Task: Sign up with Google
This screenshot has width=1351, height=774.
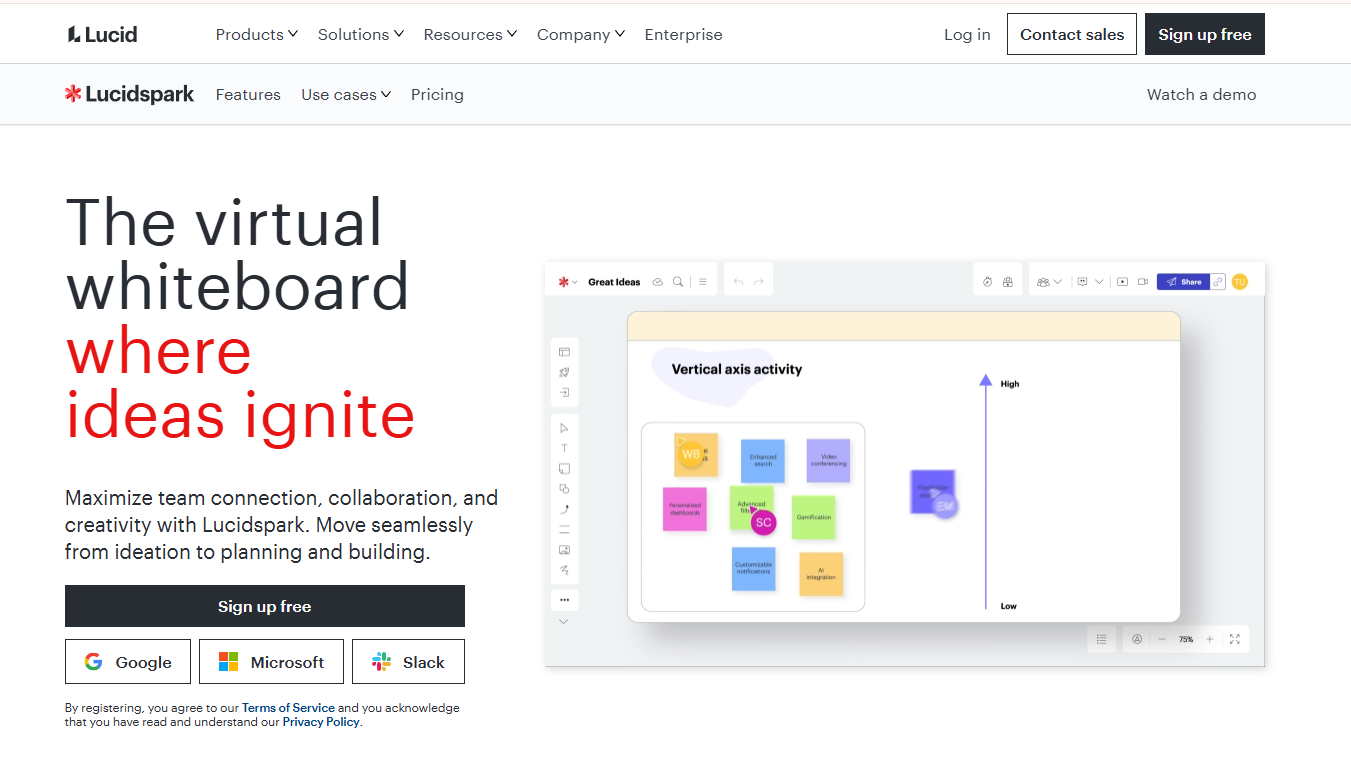Action: (128, 662)
